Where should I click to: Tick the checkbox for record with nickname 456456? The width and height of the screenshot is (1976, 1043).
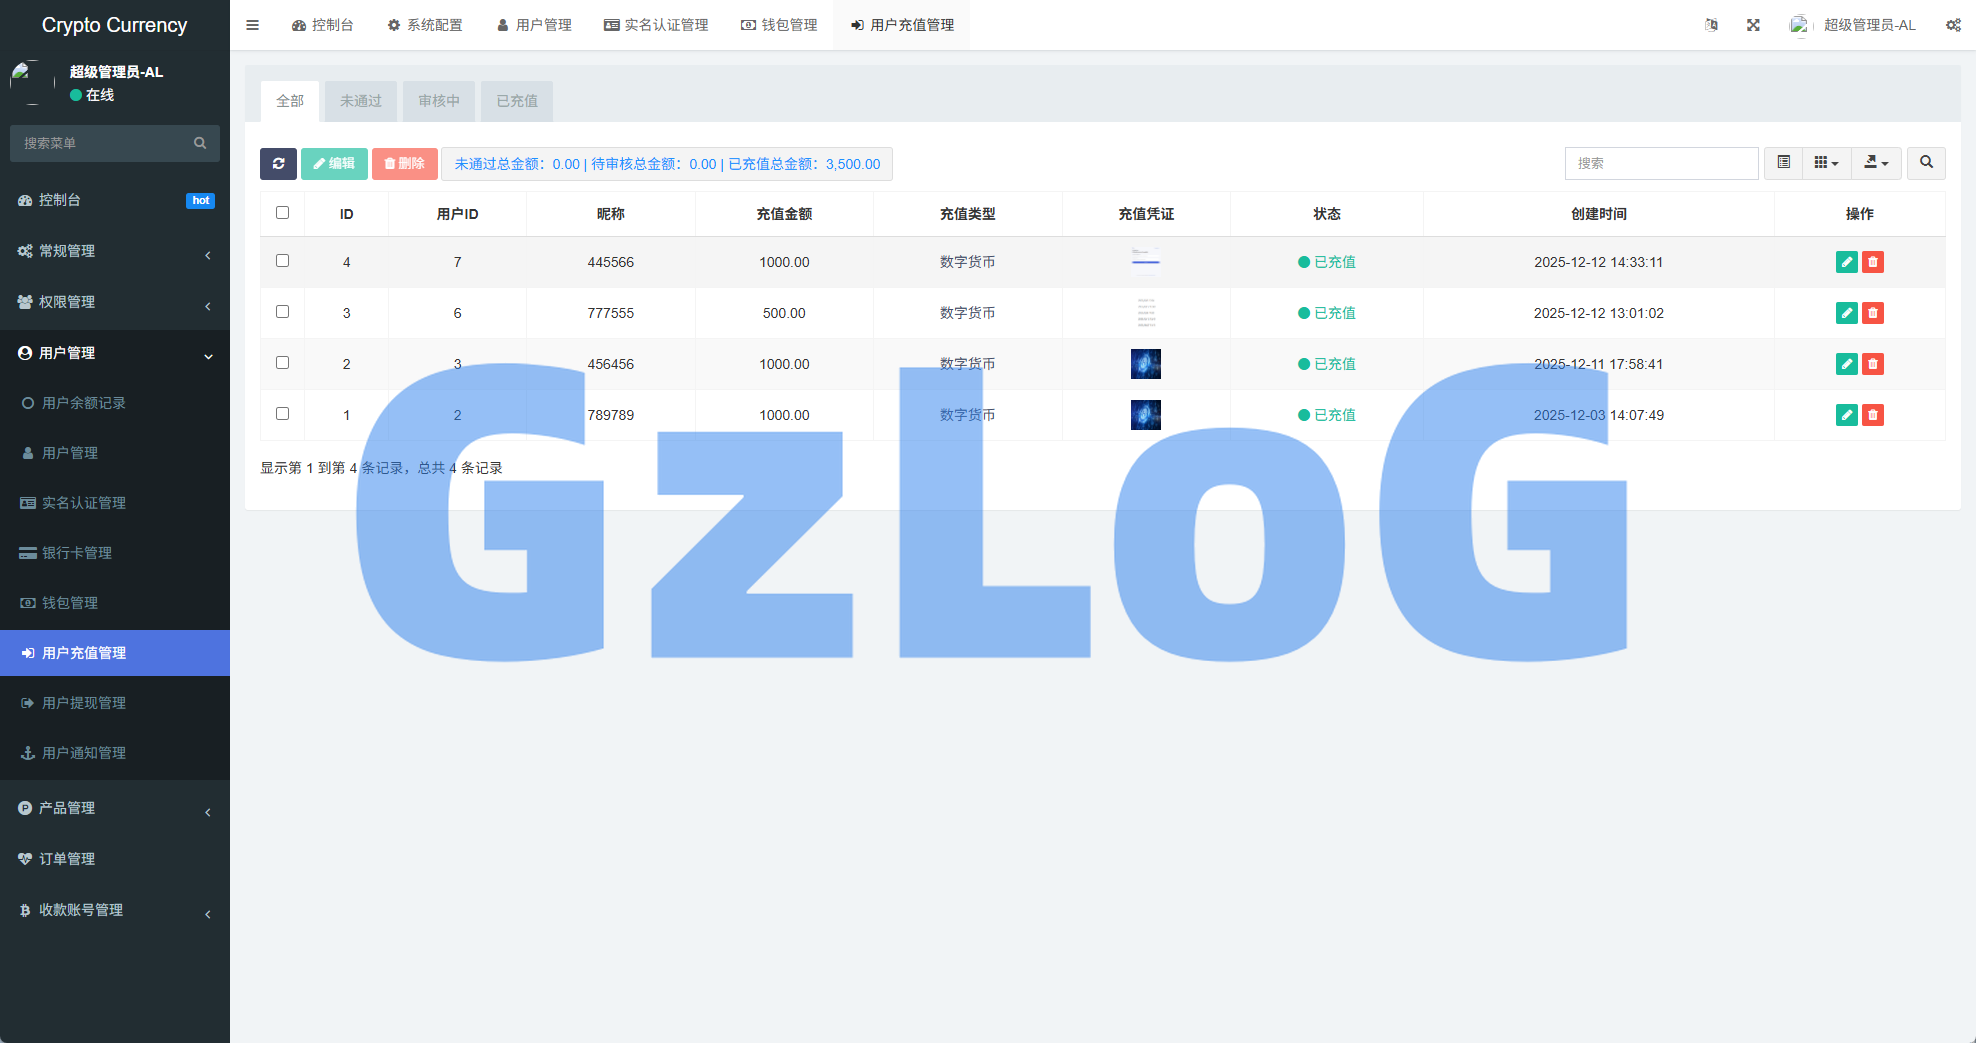coord(283,363)
